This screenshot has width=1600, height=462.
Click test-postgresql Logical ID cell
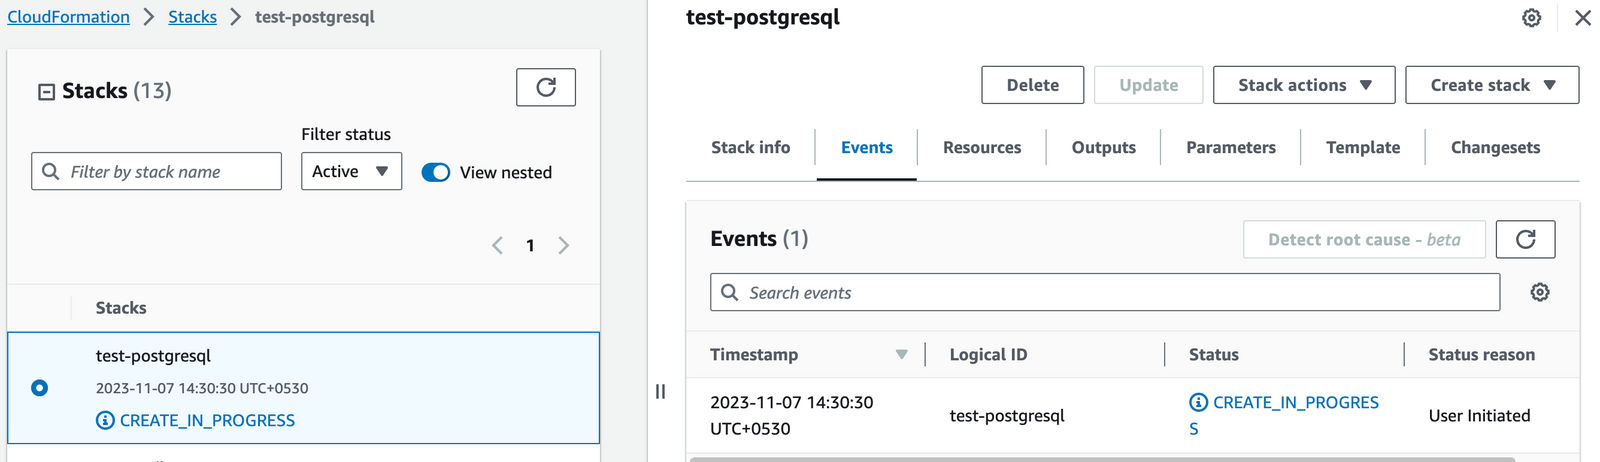click(x=1007, y=415)
